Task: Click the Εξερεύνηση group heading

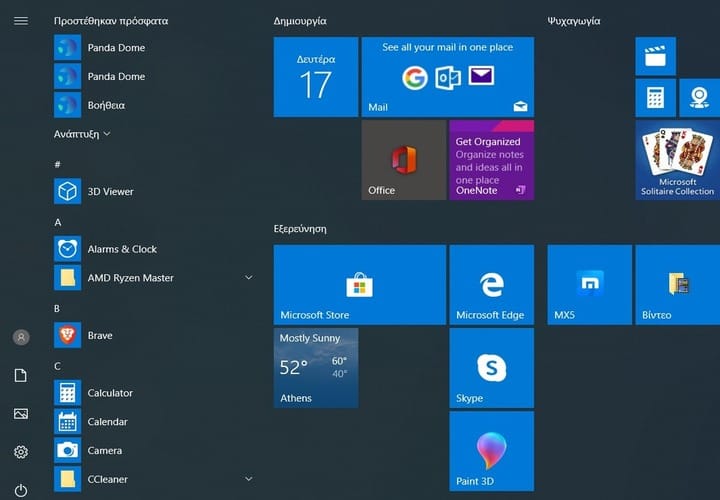Action: 300,229
